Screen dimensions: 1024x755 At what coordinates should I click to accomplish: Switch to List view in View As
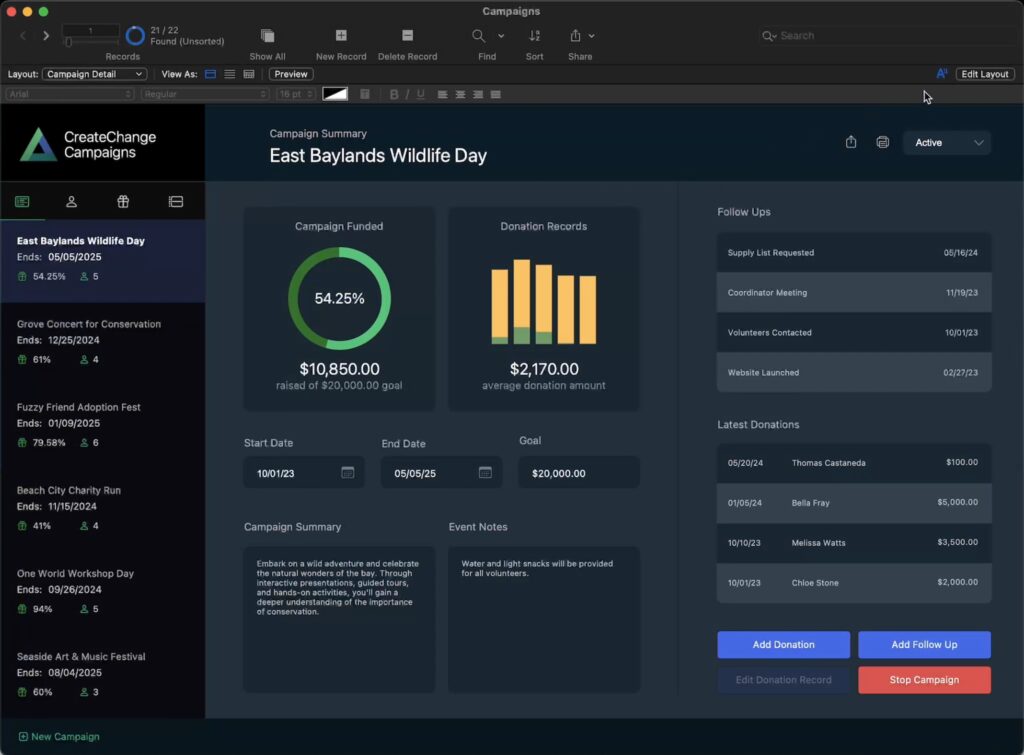click(229, 74)
